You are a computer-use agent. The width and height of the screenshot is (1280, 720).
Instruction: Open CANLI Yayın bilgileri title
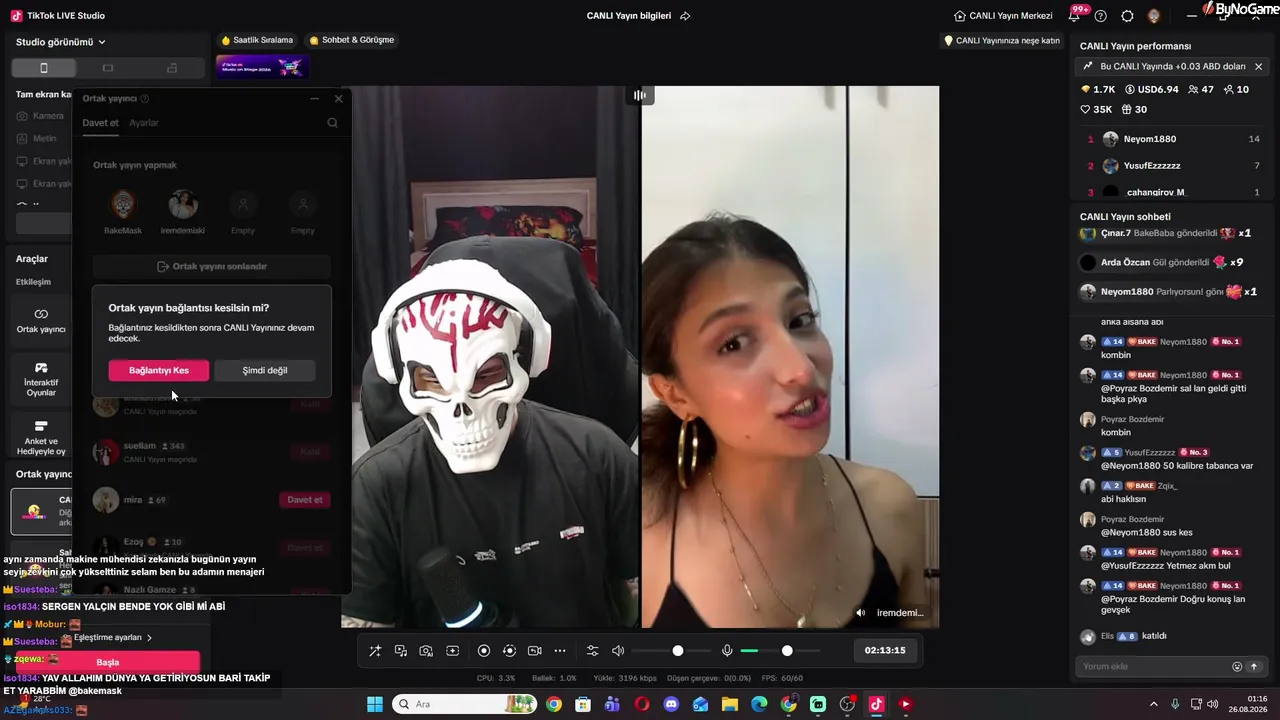tap(629, 16)
